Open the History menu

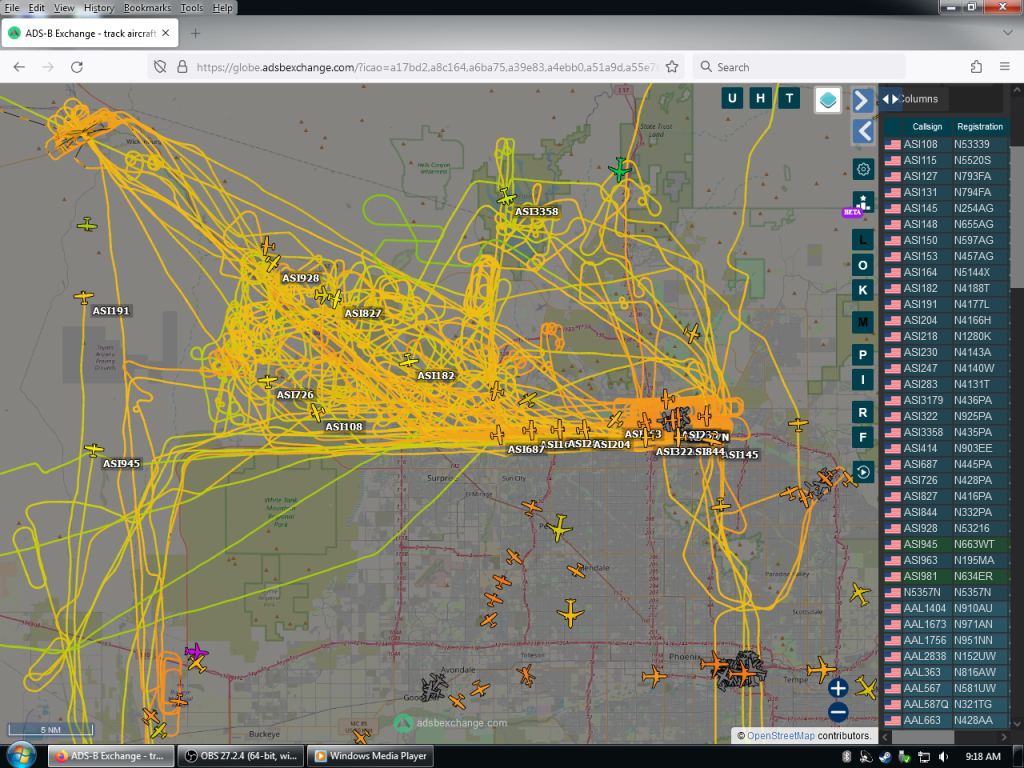pyautogui.click(x=99, y=8)
